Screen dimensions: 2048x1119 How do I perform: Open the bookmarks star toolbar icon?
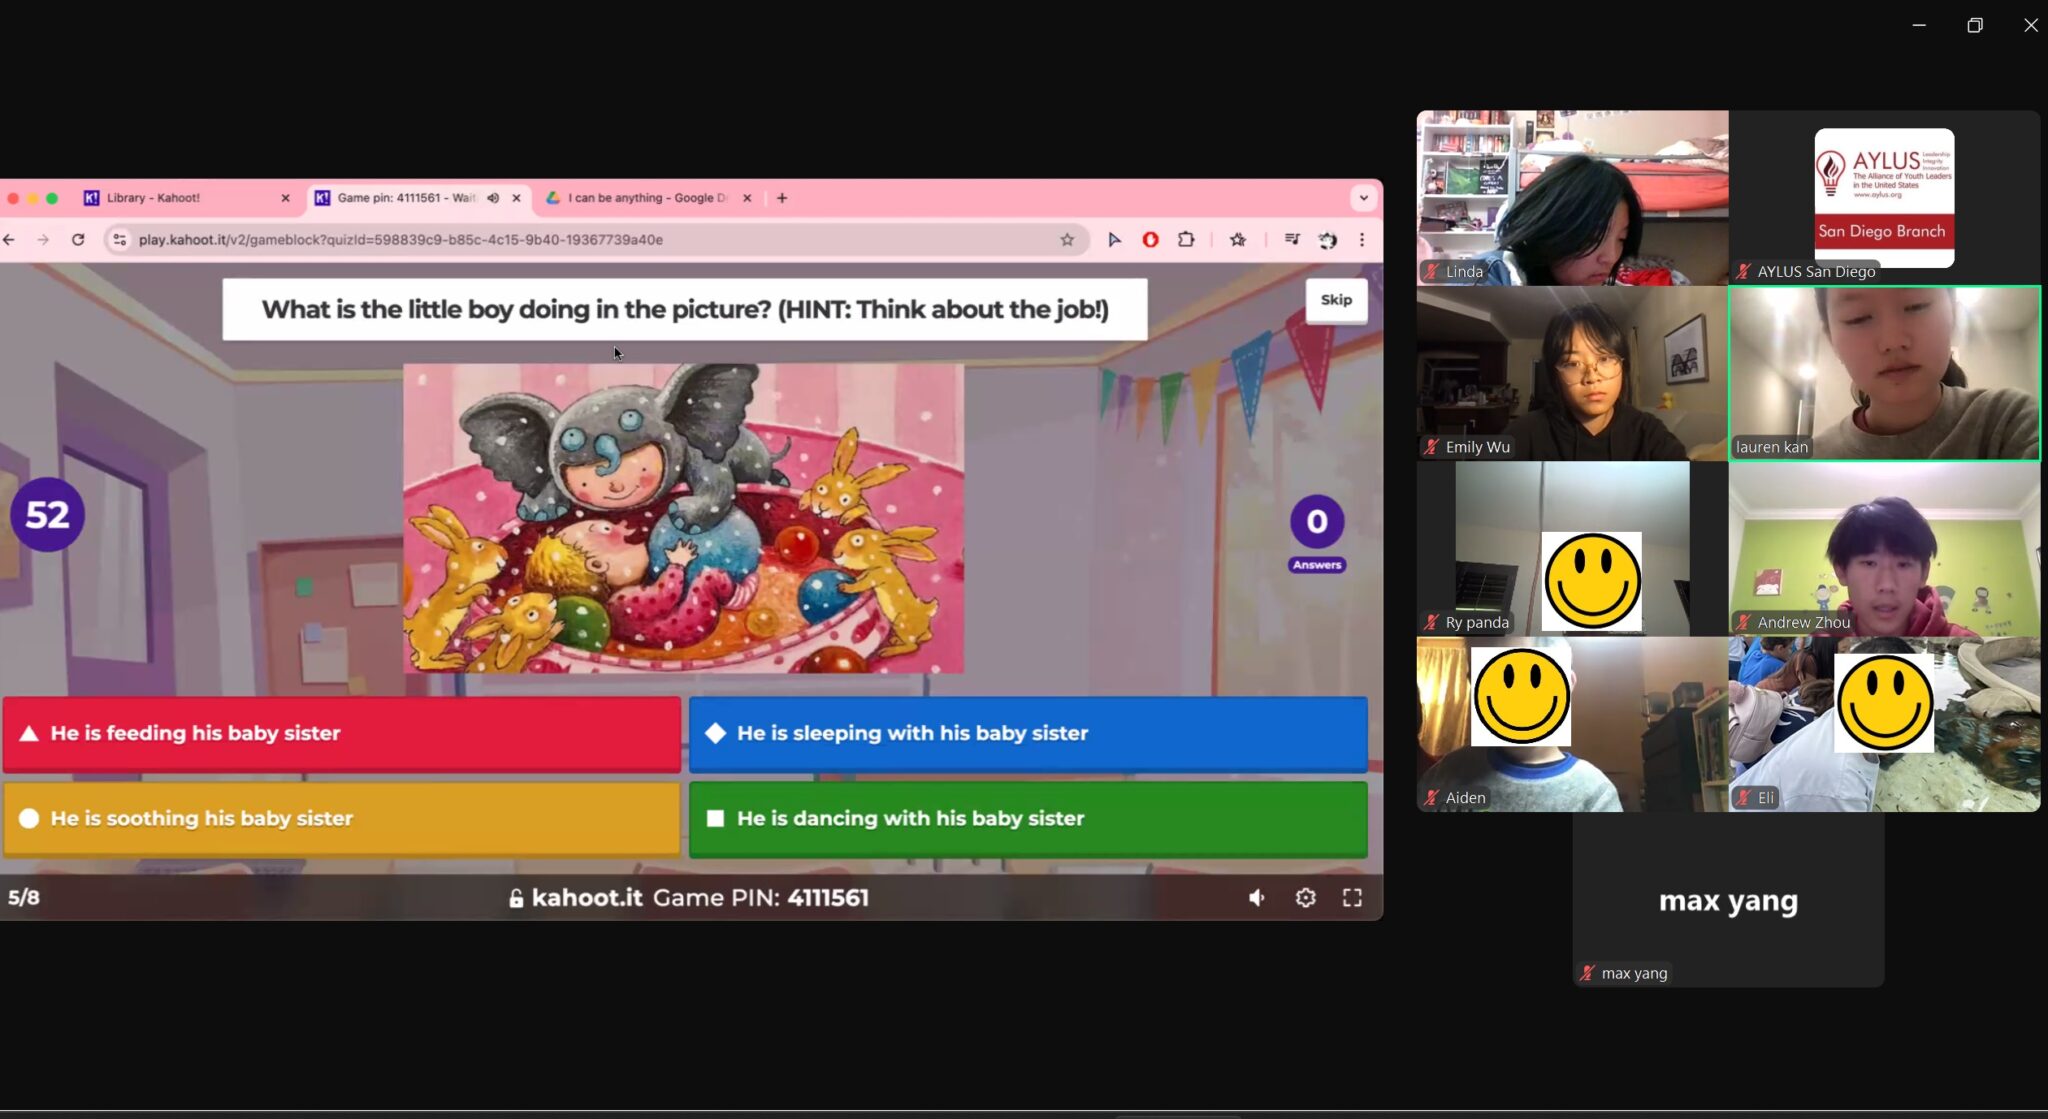1238,240
